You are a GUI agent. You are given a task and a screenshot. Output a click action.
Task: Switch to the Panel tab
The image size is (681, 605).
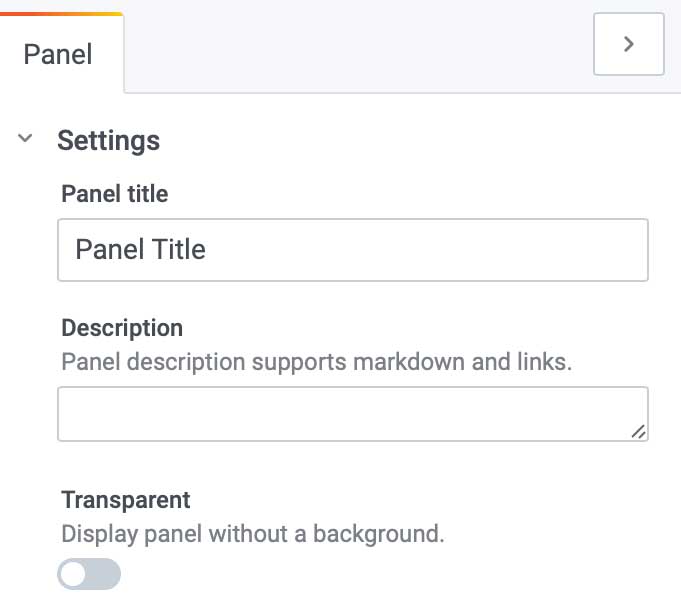coord(59,53)
